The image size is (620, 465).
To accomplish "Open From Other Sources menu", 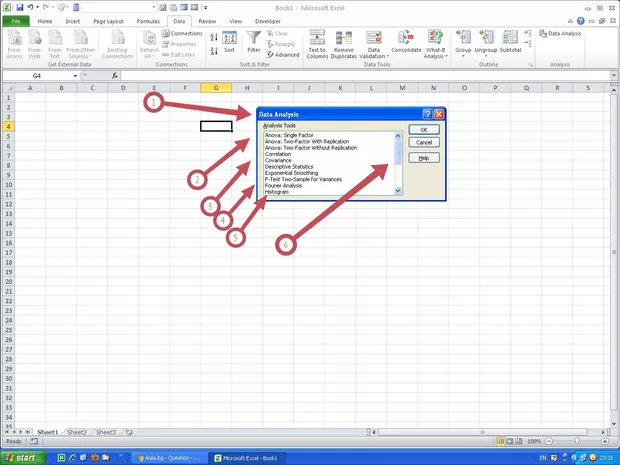I will tap(81, 44).
